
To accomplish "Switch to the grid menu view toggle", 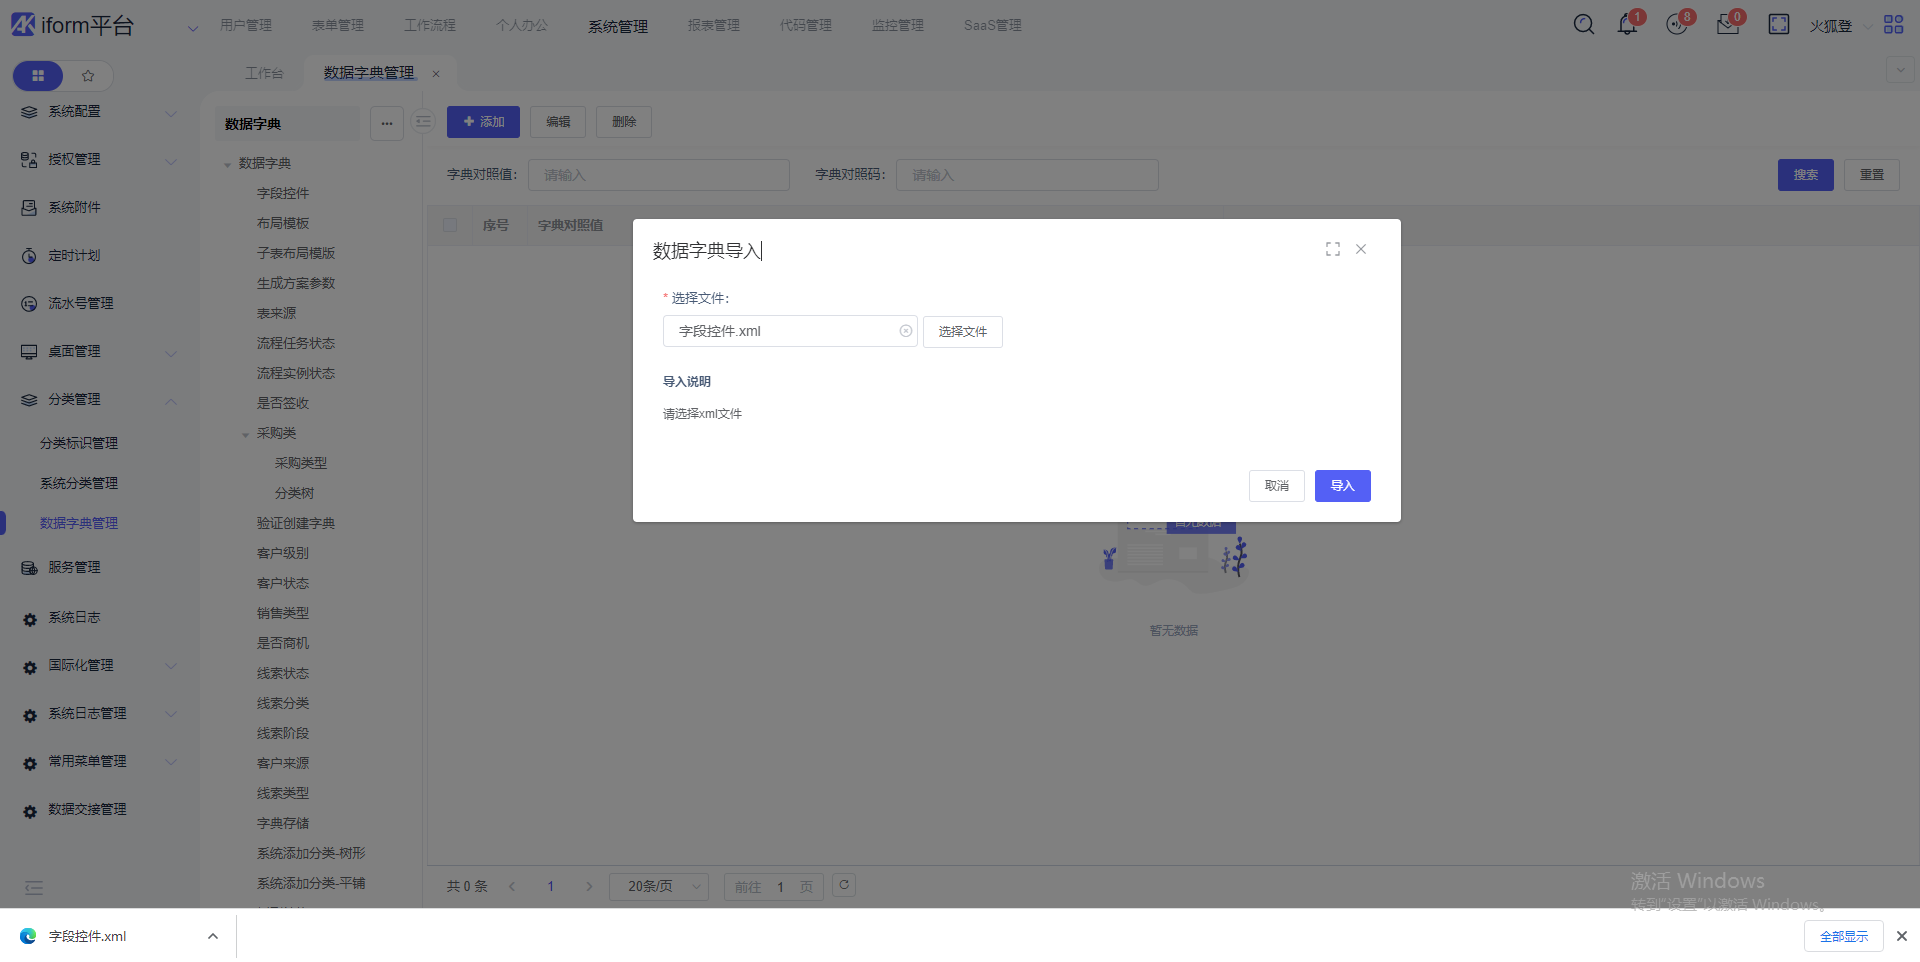I will [38, 76].
